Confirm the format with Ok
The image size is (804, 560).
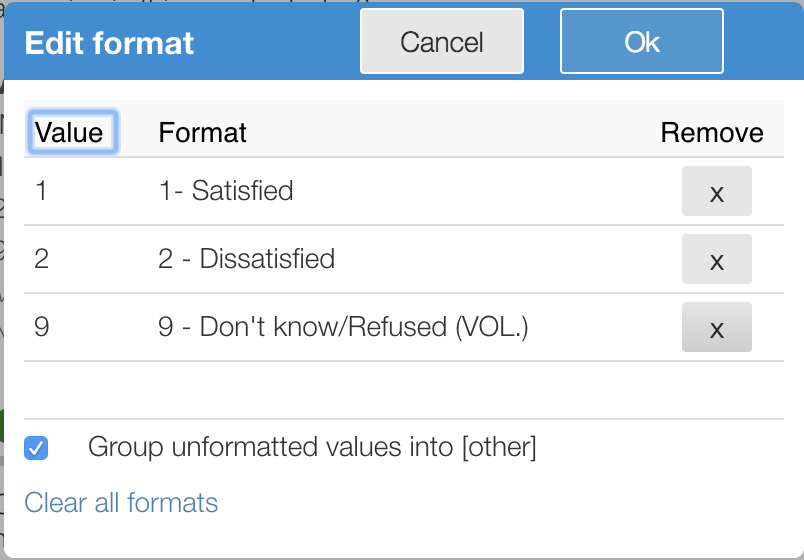pos(641,42)
